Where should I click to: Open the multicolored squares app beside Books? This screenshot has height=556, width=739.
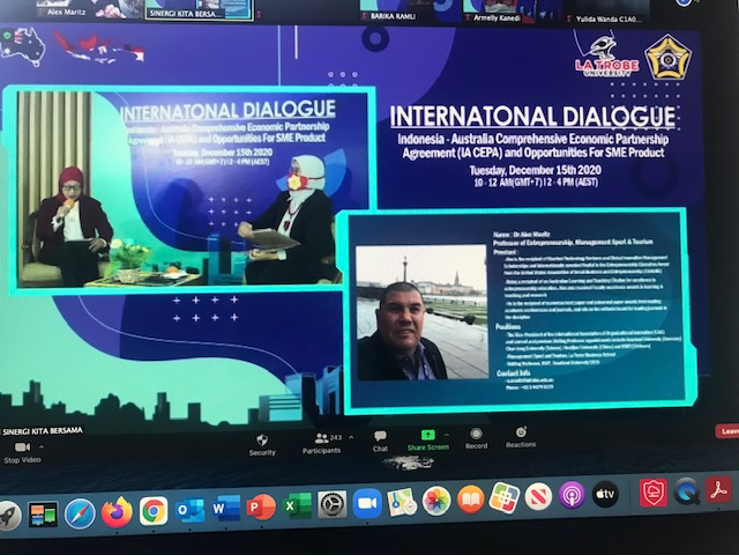coord(504,498)
